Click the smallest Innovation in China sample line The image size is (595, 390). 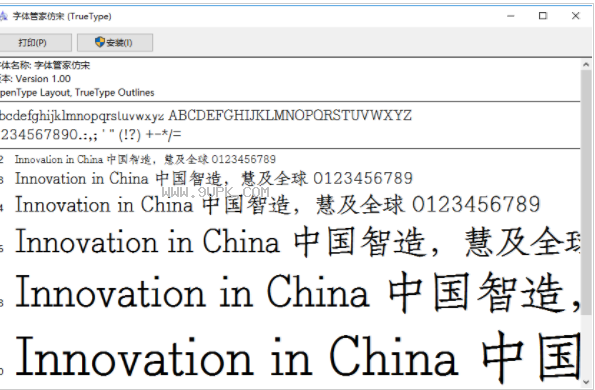click(145, 159)
